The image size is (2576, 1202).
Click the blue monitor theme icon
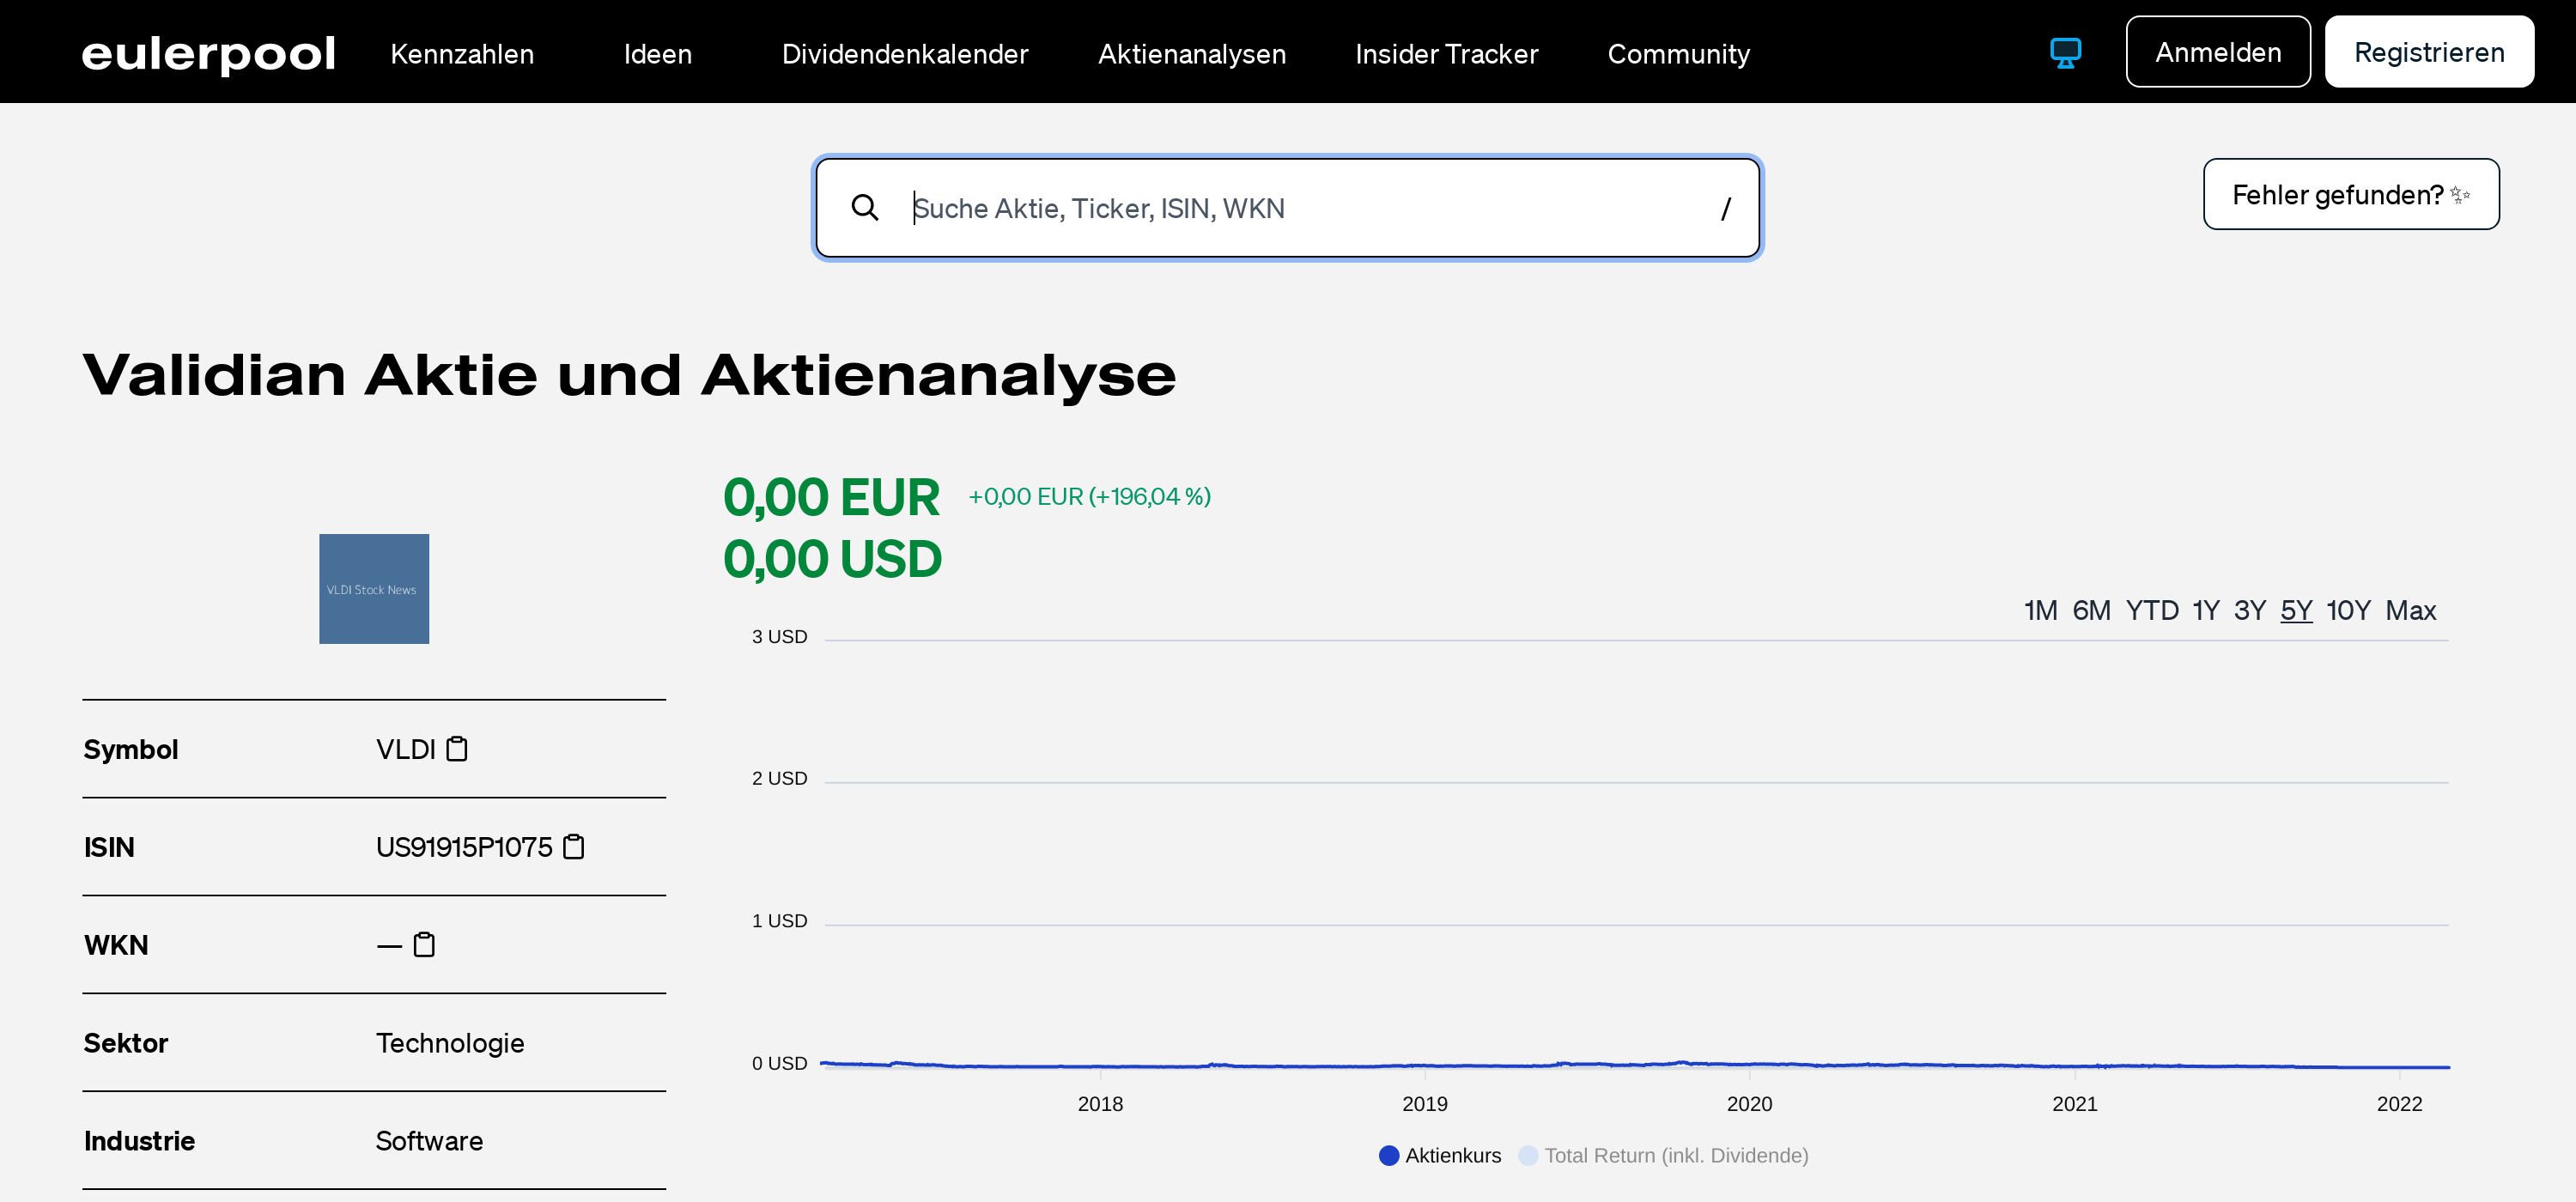(x=2065, y=53)
